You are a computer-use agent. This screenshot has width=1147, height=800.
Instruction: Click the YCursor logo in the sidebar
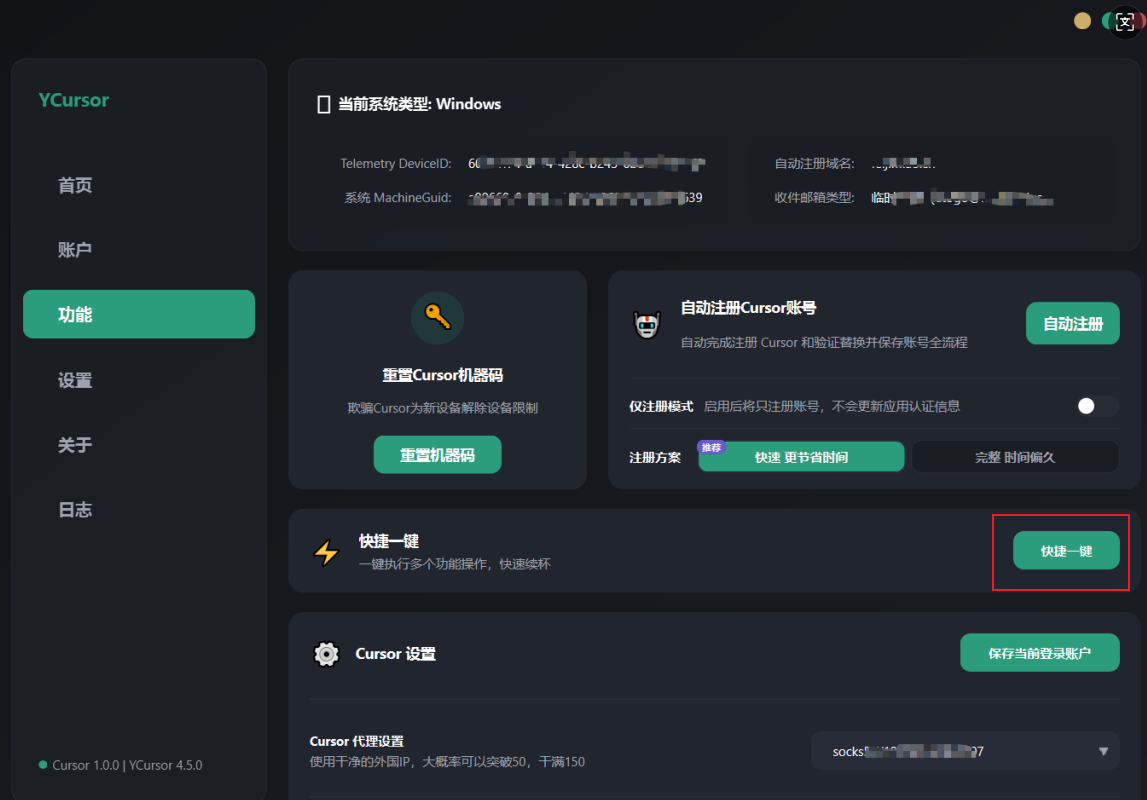pos(74,100)
